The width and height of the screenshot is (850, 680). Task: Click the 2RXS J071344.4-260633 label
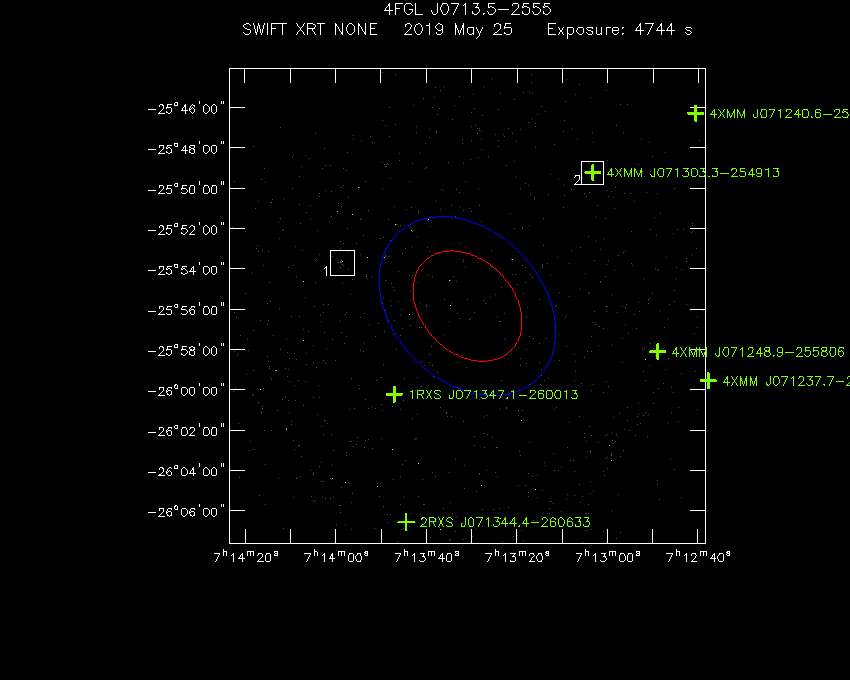tap(505, 522)
